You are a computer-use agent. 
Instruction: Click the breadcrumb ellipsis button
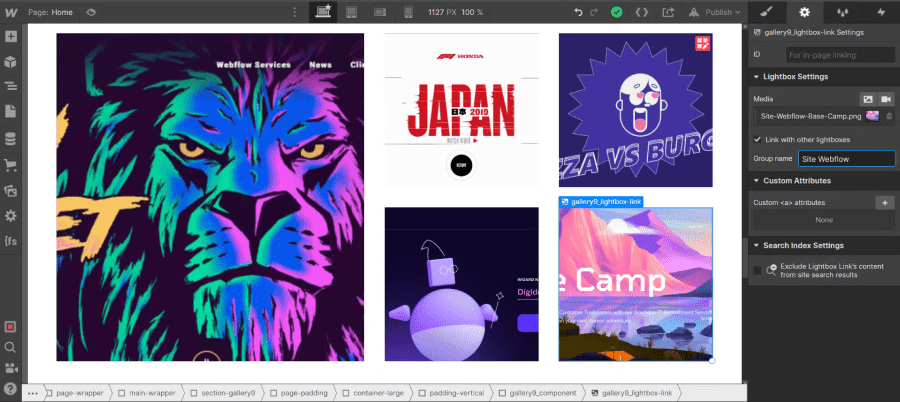click(x=33, y=393)
